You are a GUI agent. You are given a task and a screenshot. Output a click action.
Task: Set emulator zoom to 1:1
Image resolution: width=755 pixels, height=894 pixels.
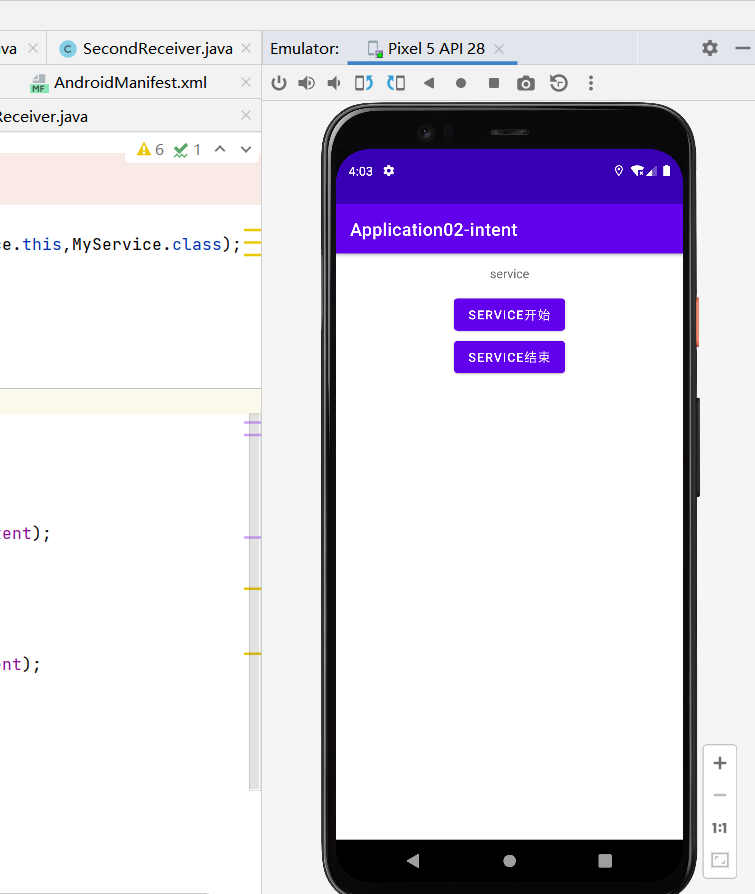(720, 828)
